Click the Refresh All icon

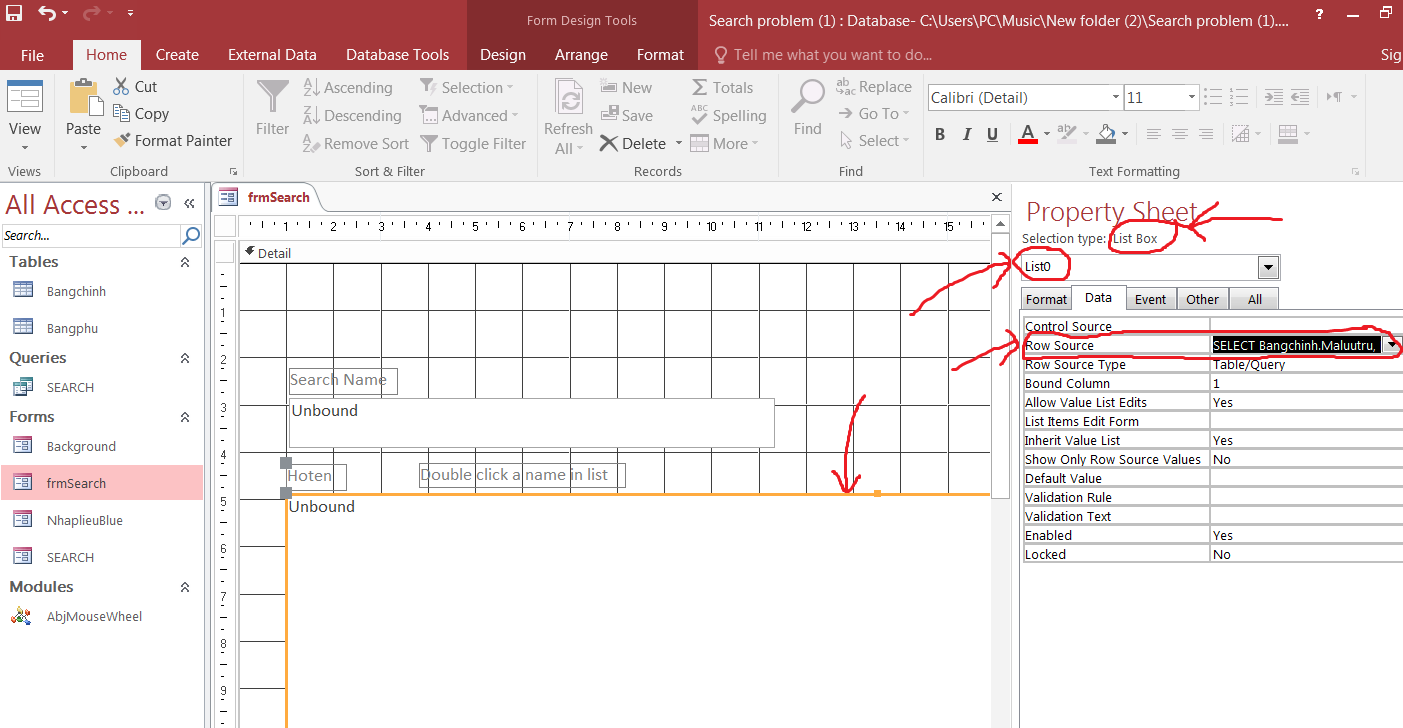tap(569, 99)
